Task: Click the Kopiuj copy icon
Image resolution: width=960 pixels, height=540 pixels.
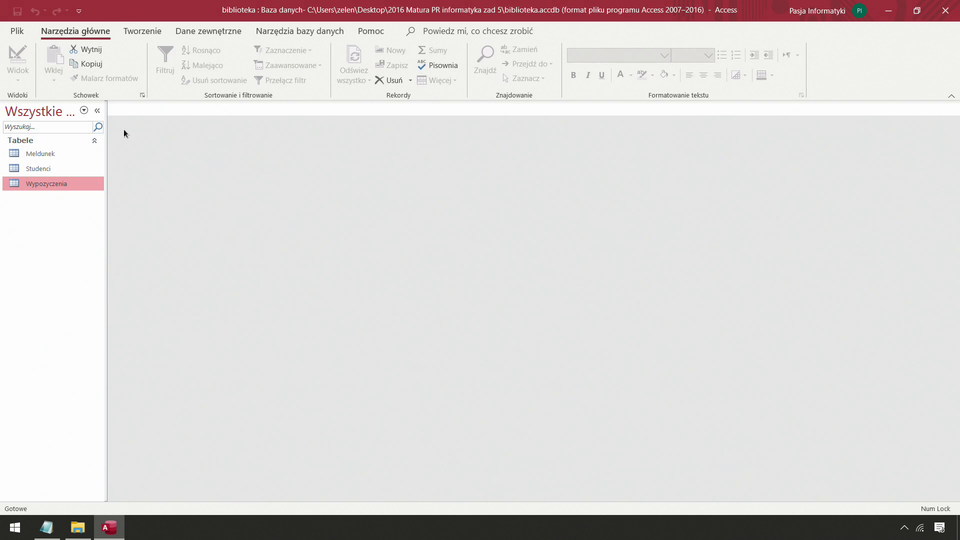Action: tap(74, 64)
